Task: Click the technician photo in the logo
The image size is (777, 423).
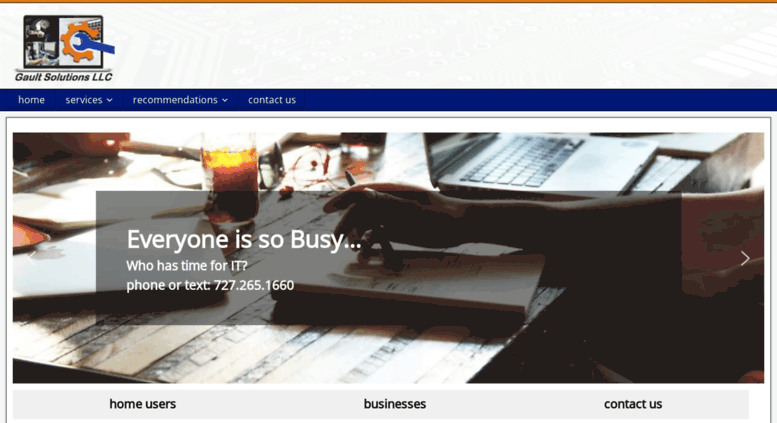Action: coord(42,42)
